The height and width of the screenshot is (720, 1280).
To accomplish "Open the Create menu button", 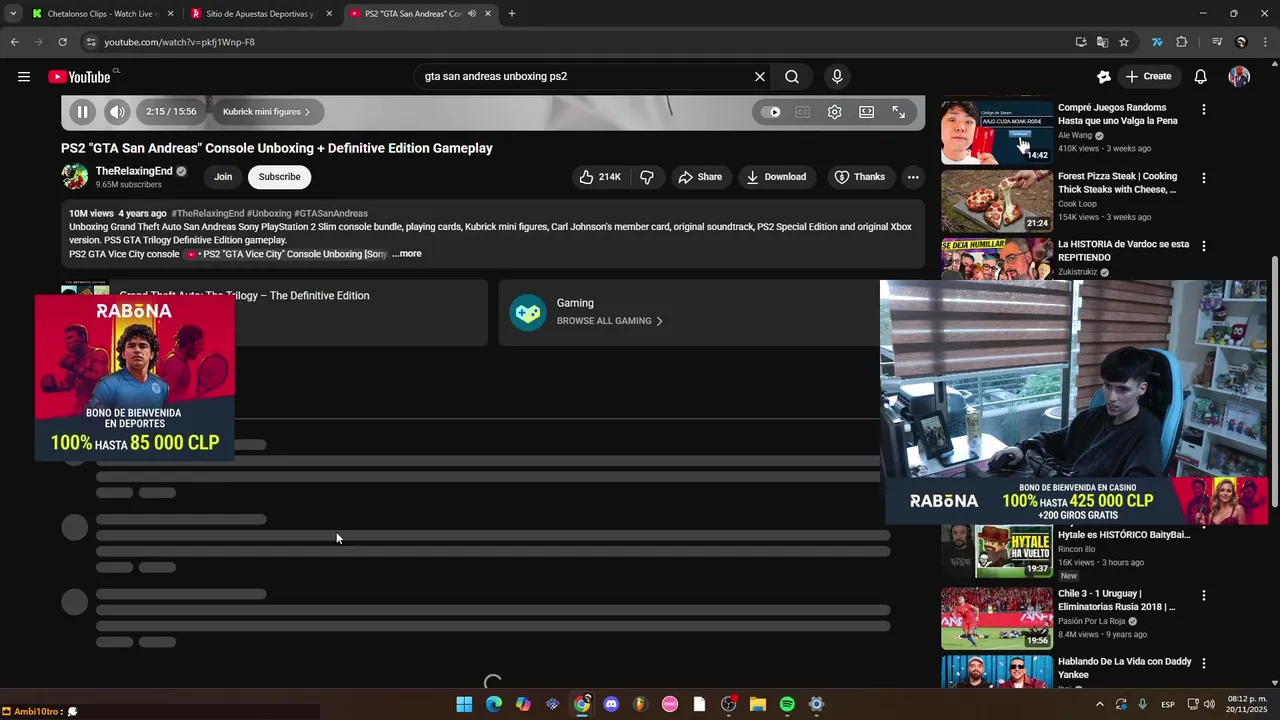I will [x=1147, y=76].
